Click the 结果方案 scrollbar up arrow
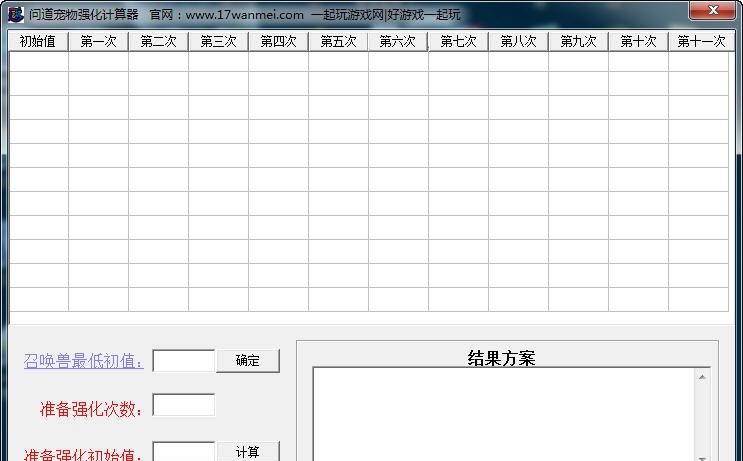Image resolution: width=743 pixels, height=461 pixels. coord(702,377)
